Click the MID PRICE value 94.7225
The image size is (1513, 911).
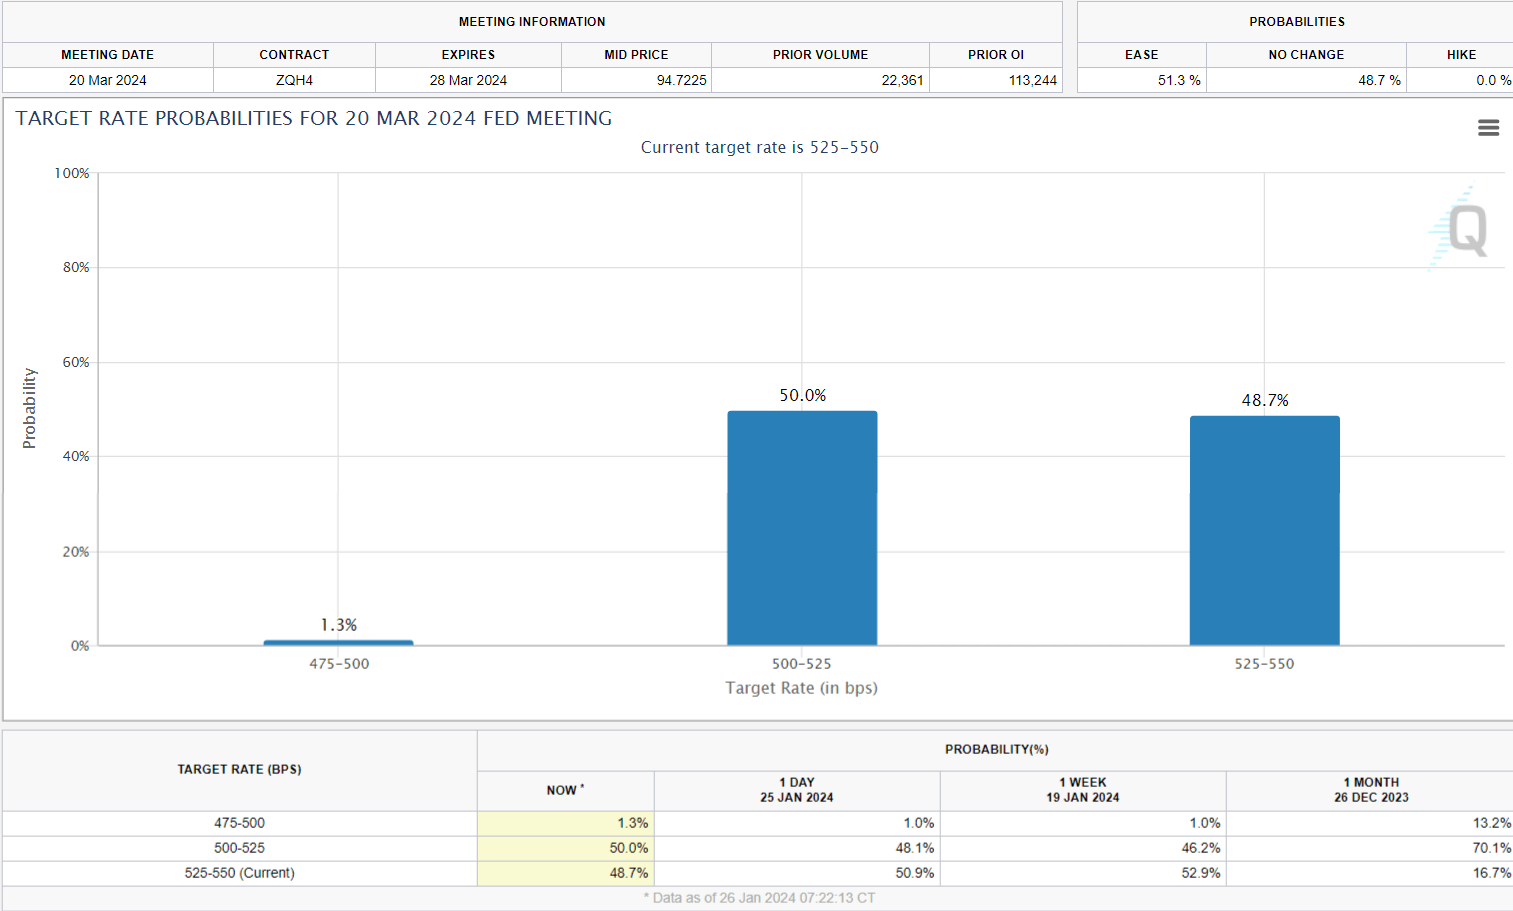pos(681,80)
